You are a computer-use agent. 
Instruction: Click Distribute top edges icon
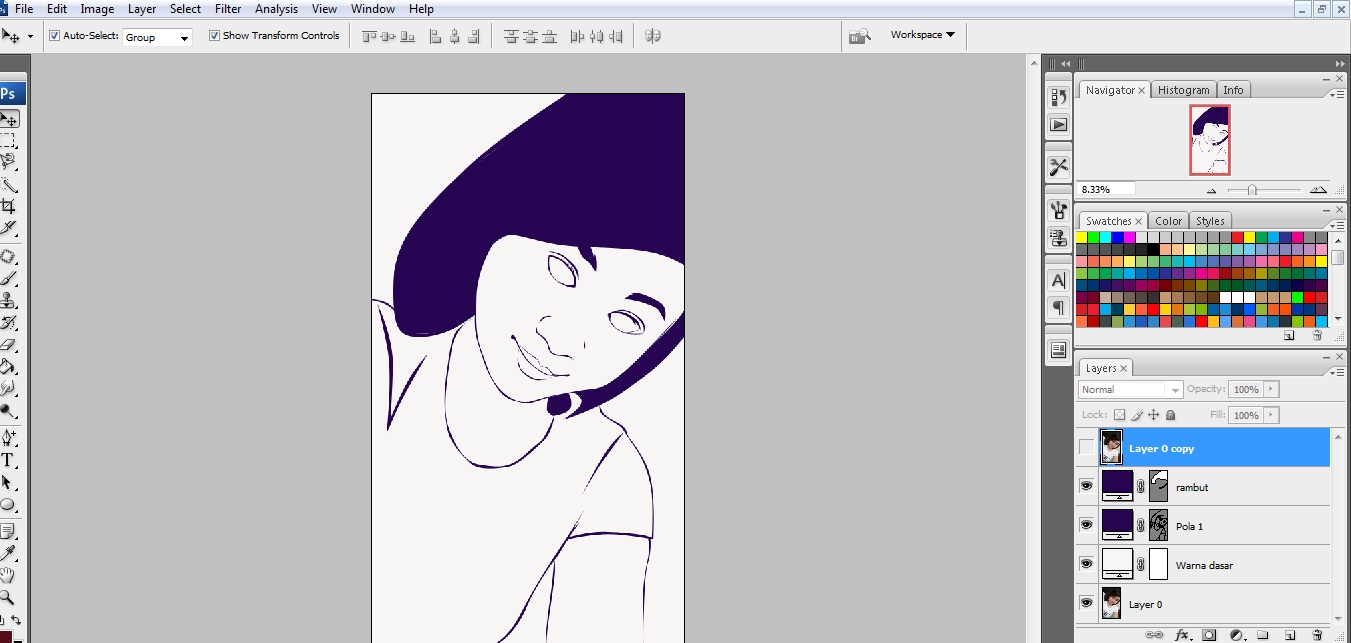pos(511,36)
